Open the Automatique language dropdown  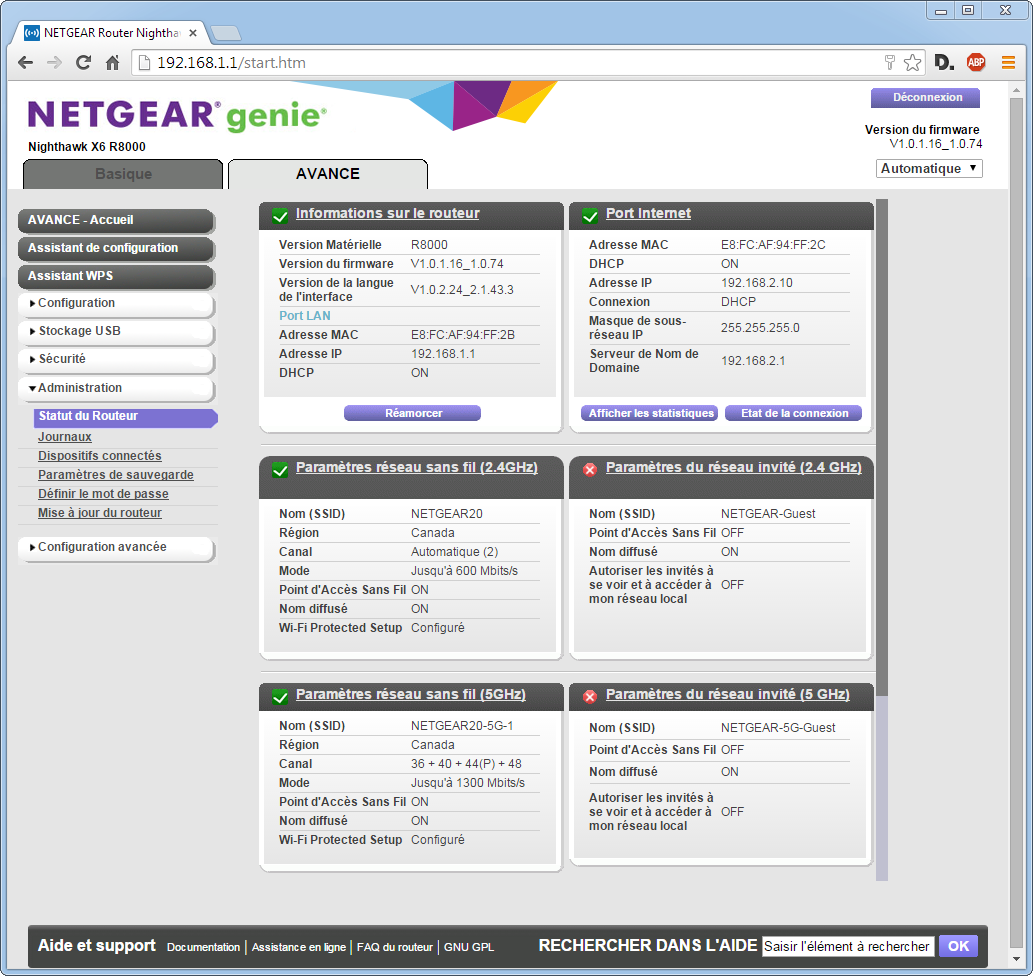coord(929,169)
